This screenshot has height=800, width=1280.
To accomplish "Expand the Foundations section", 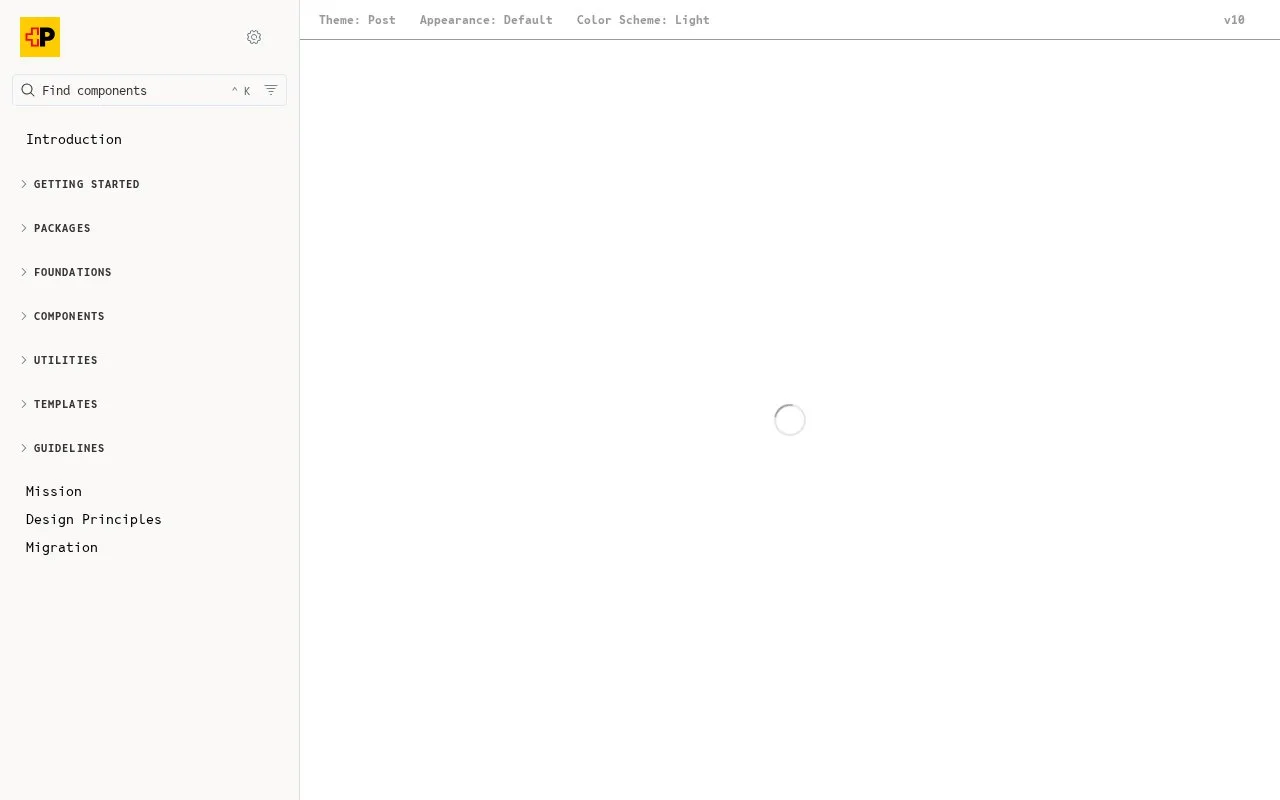I will point(66,272).
